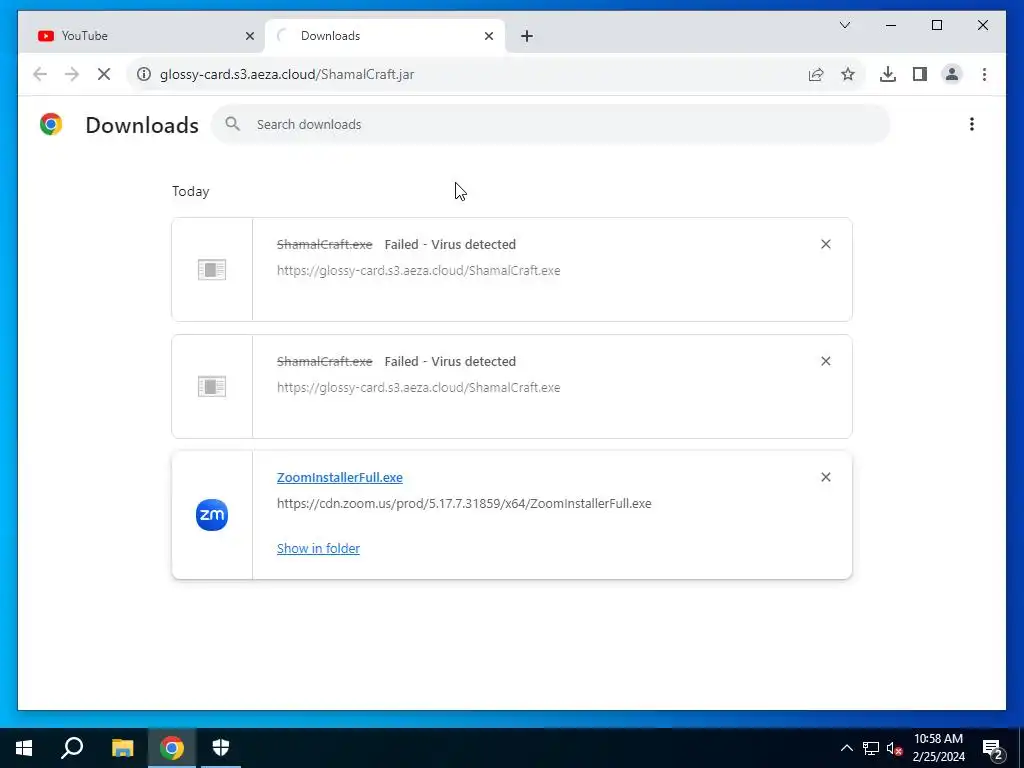Open network status tray icon

point(871,748)
